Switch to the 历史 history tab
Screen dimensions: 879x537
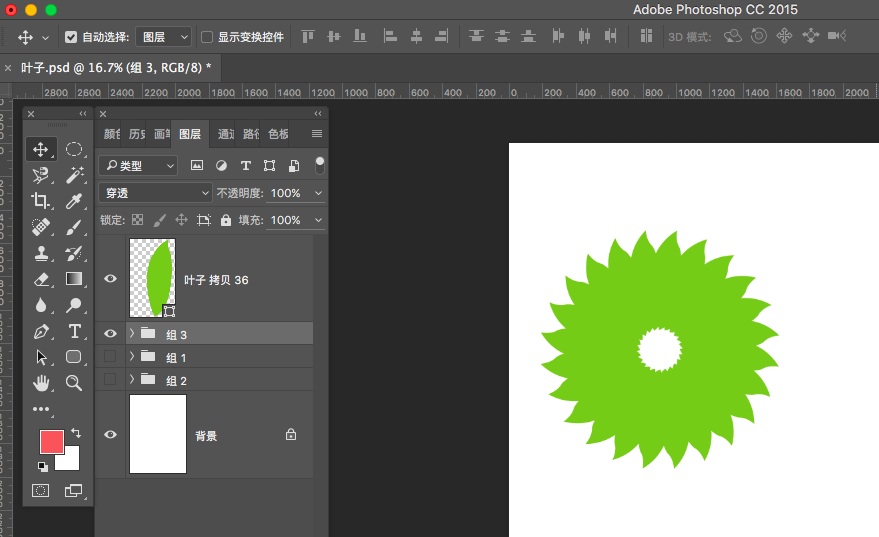click(x=137, y=134)
